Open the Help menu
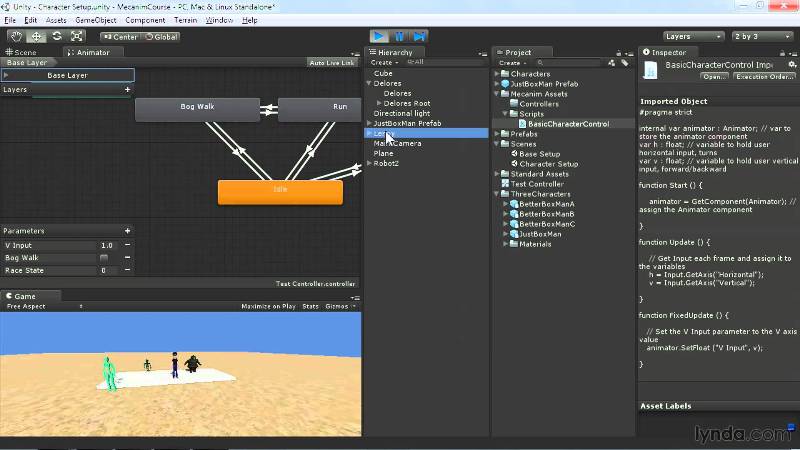Screen dimensions: 800x450 click(249, 20)
